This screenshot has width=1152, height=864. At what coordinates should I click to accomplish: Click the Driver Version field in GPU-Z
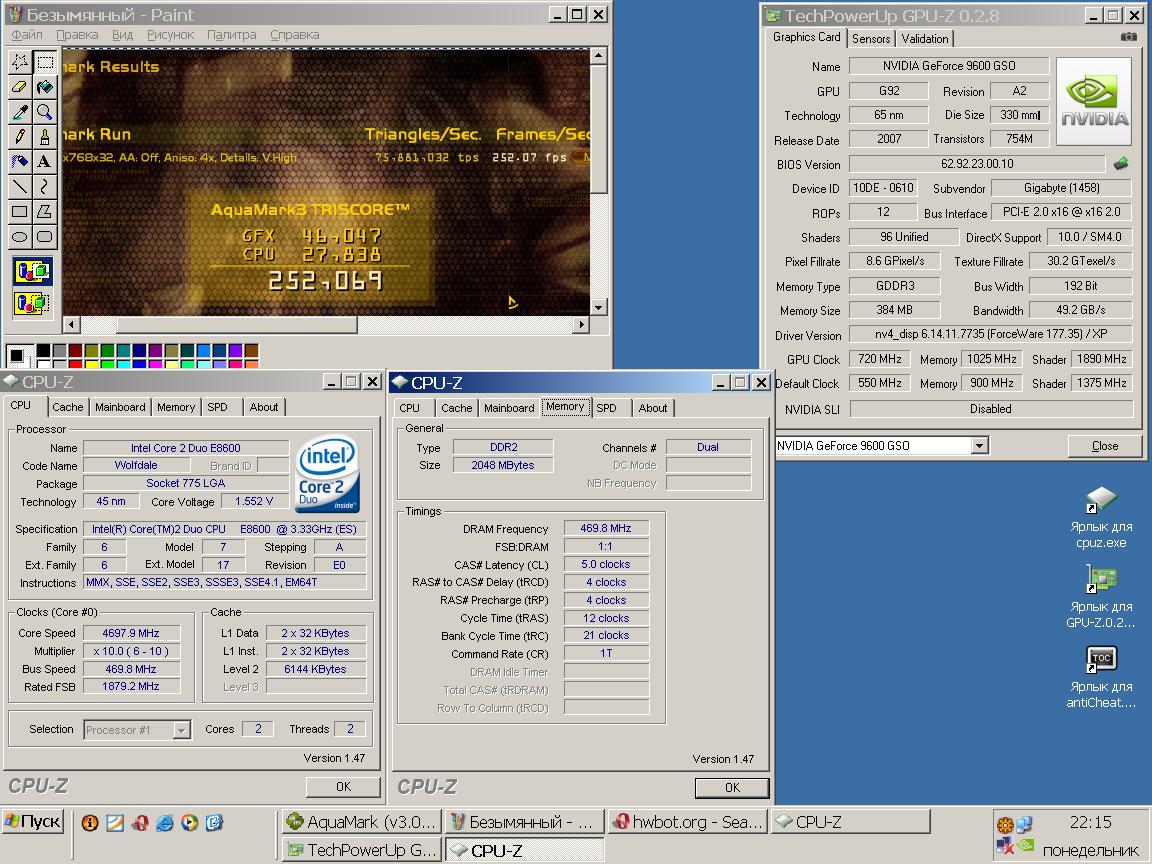(x=990, y=334)
